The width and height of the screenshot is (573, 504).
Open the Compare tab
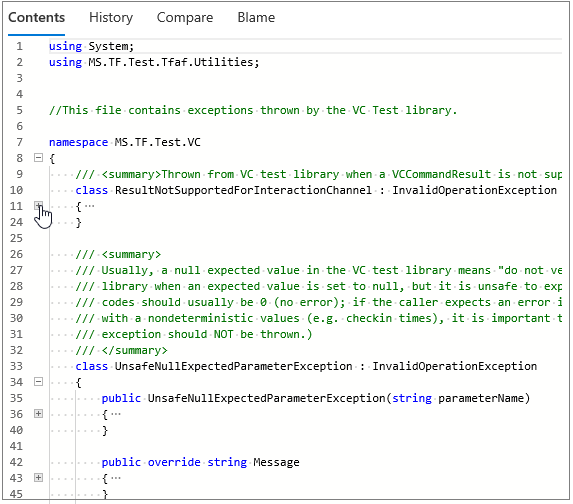click(x=185, y=18)
